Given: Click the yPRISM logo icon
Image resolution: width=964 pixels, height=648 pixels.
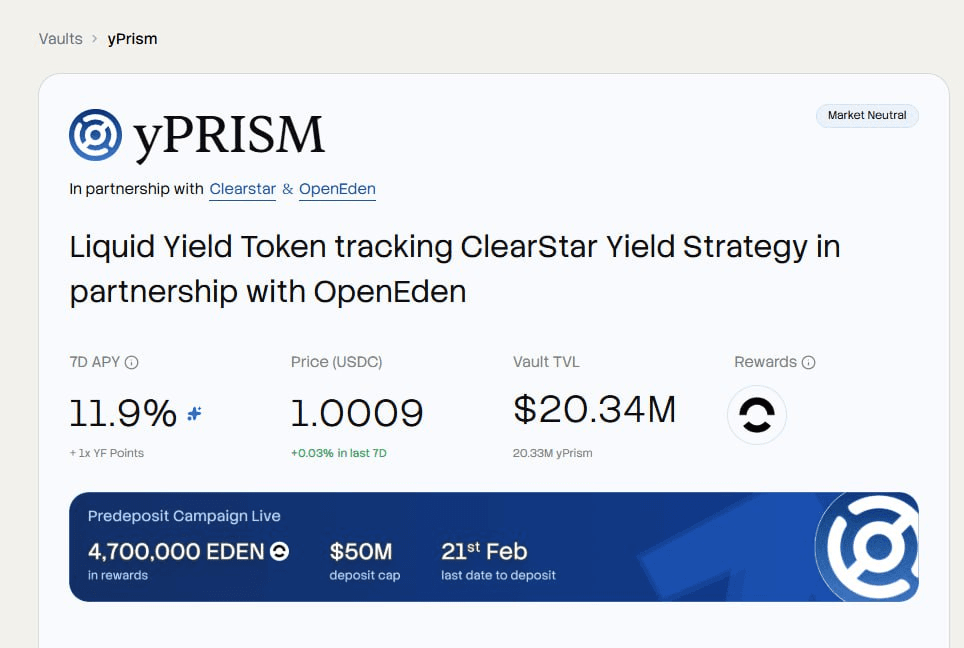Looking at the screenshot, I should (95, 135).
